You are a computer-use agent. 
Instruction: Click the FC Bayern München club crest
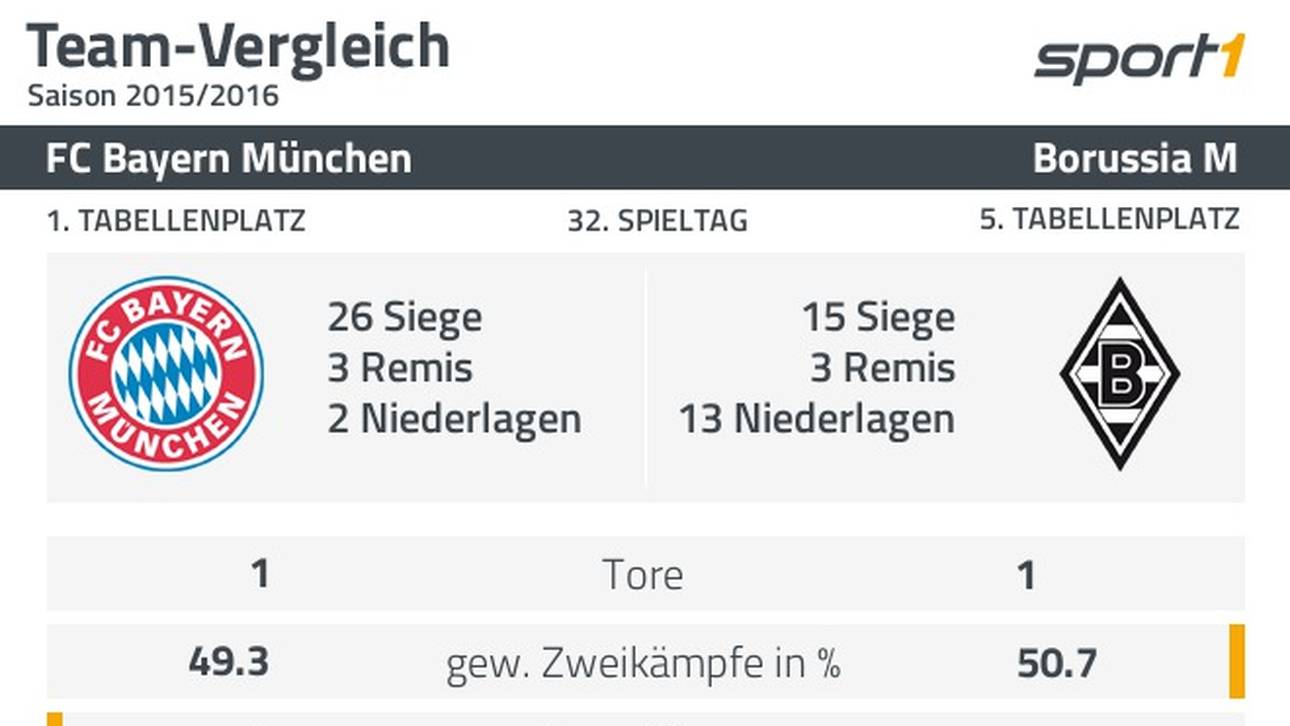166,373
